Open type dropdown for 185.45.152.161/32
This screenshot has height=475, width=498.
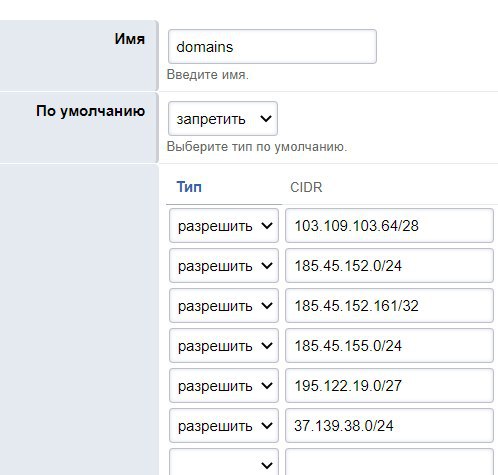(x=224, y=306)
